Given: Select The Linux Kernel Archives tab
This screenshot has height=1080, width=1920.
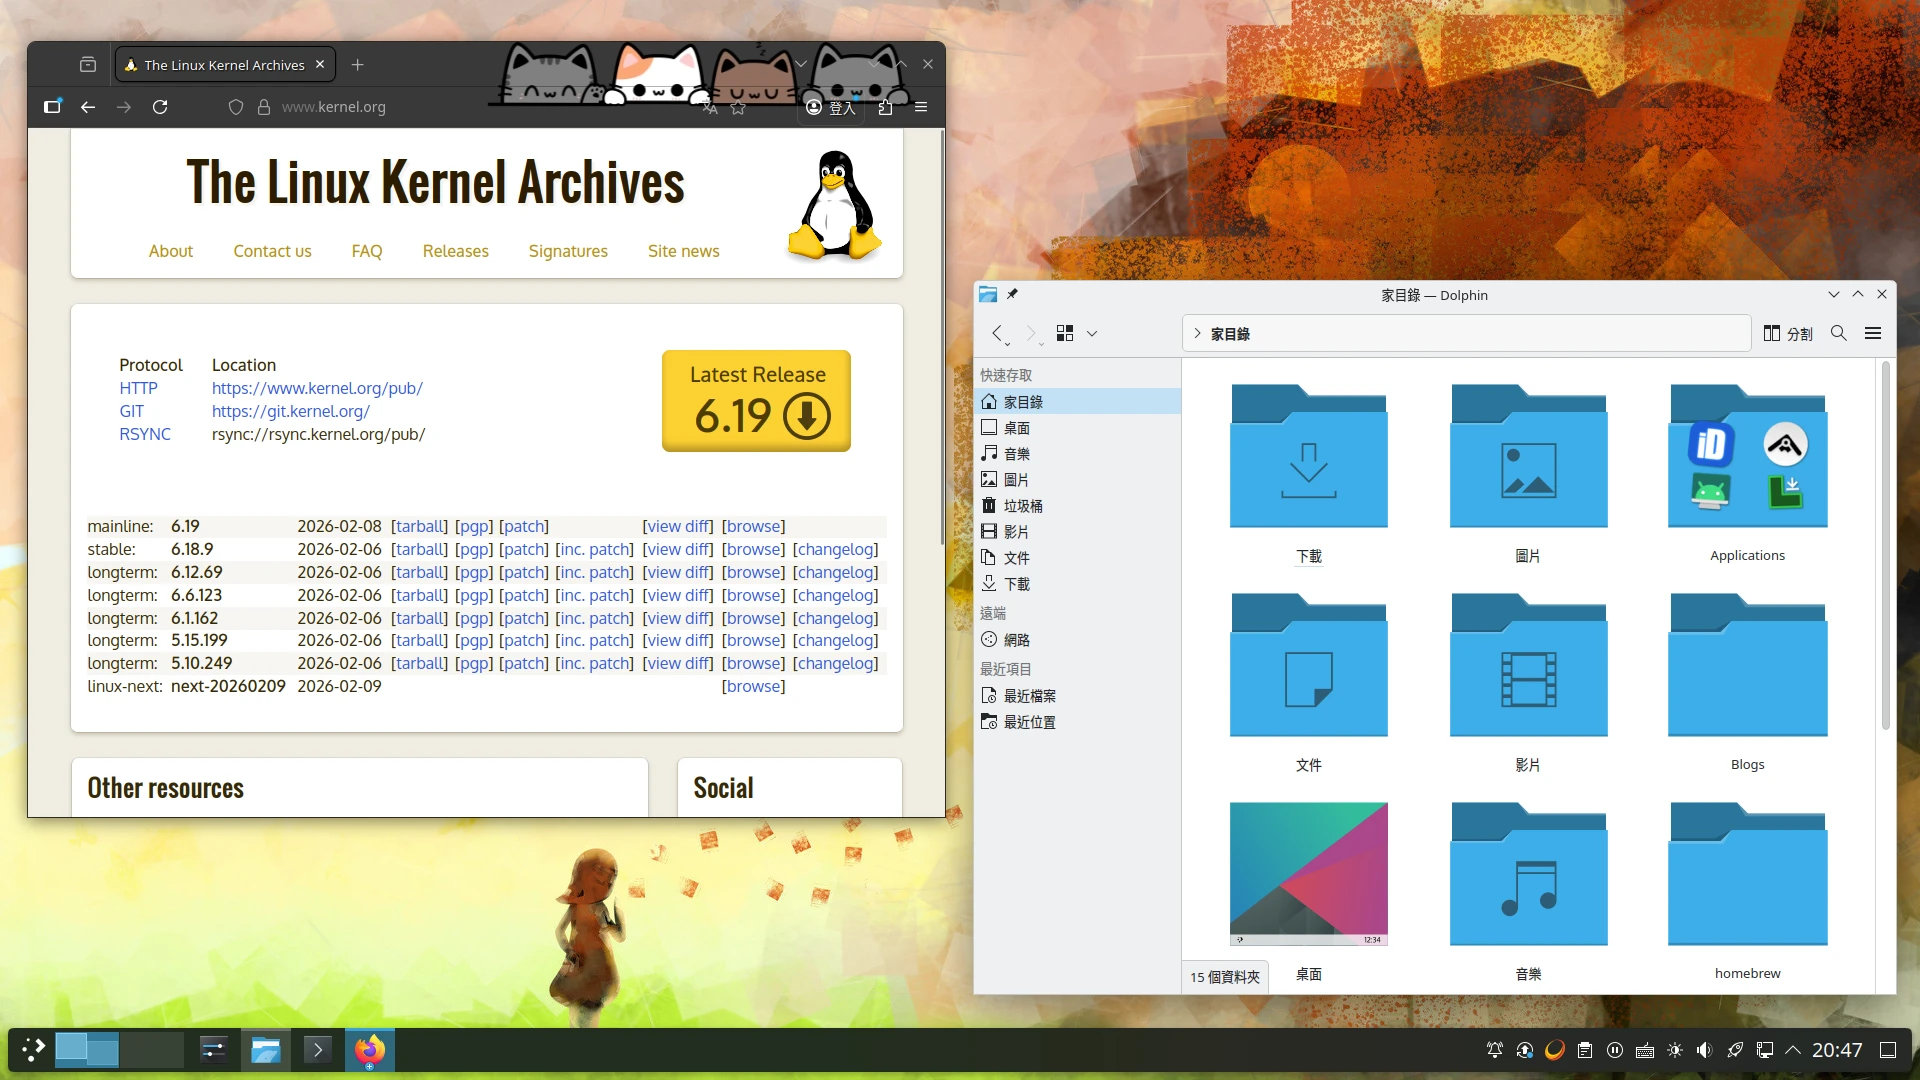Looking at the screenshot, I should coord(224,65).
